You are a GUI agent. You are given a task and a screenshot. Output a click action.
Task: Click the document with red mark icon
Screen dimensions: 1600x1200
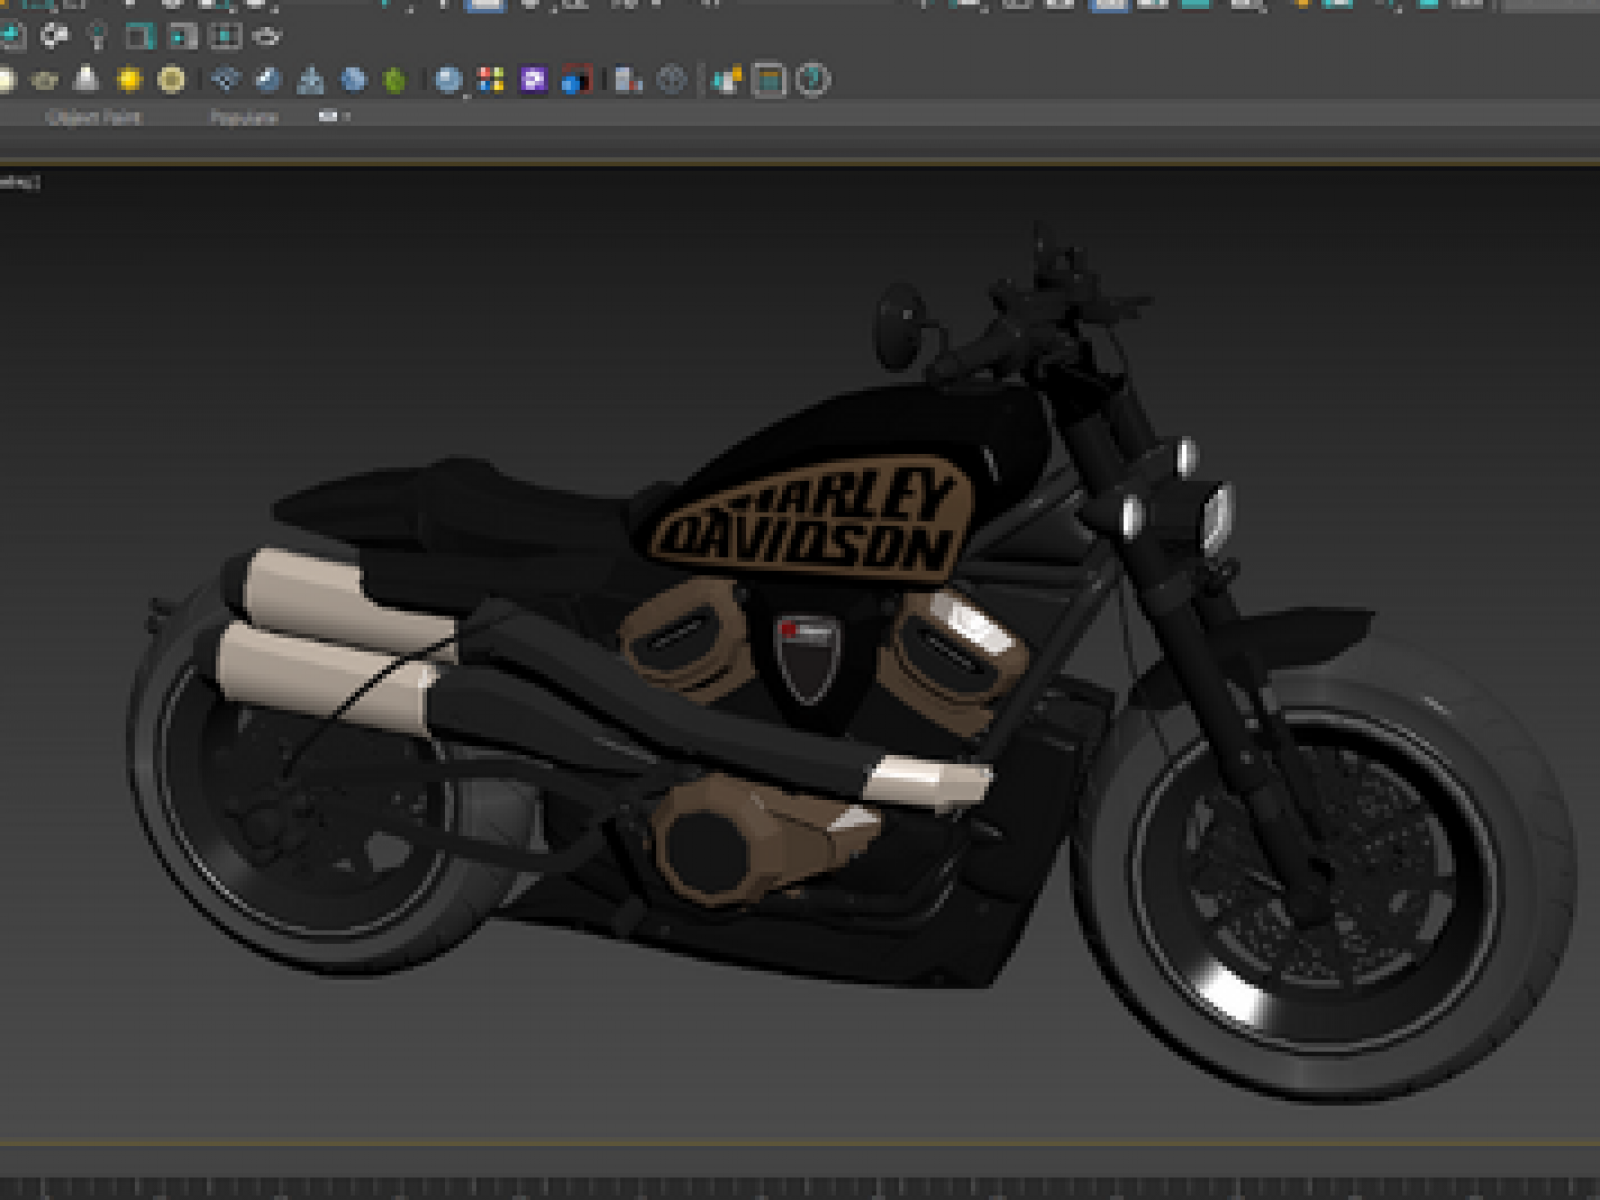pos(629,79)
